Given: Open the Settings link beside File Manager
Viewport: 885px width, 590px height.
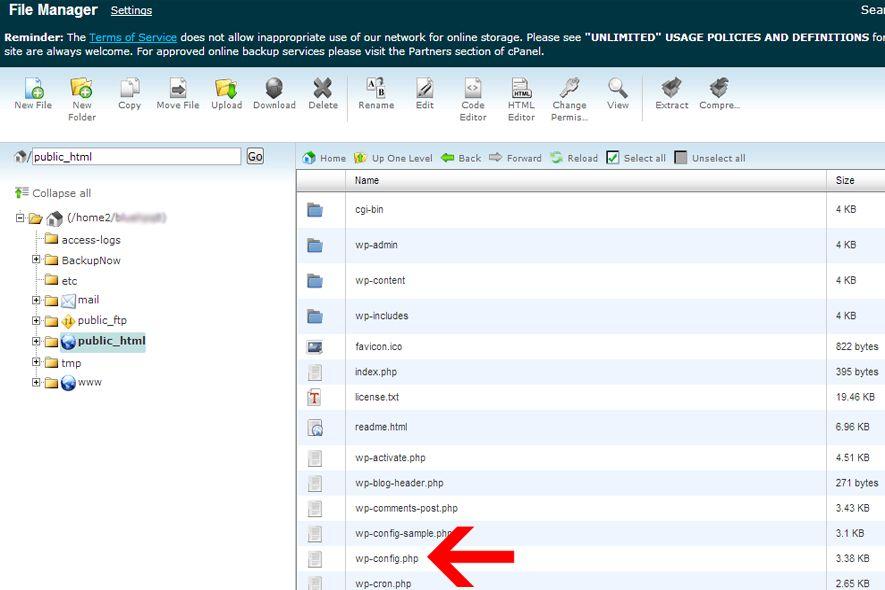Looking at the screenshot, I should (x=131, y=11).
